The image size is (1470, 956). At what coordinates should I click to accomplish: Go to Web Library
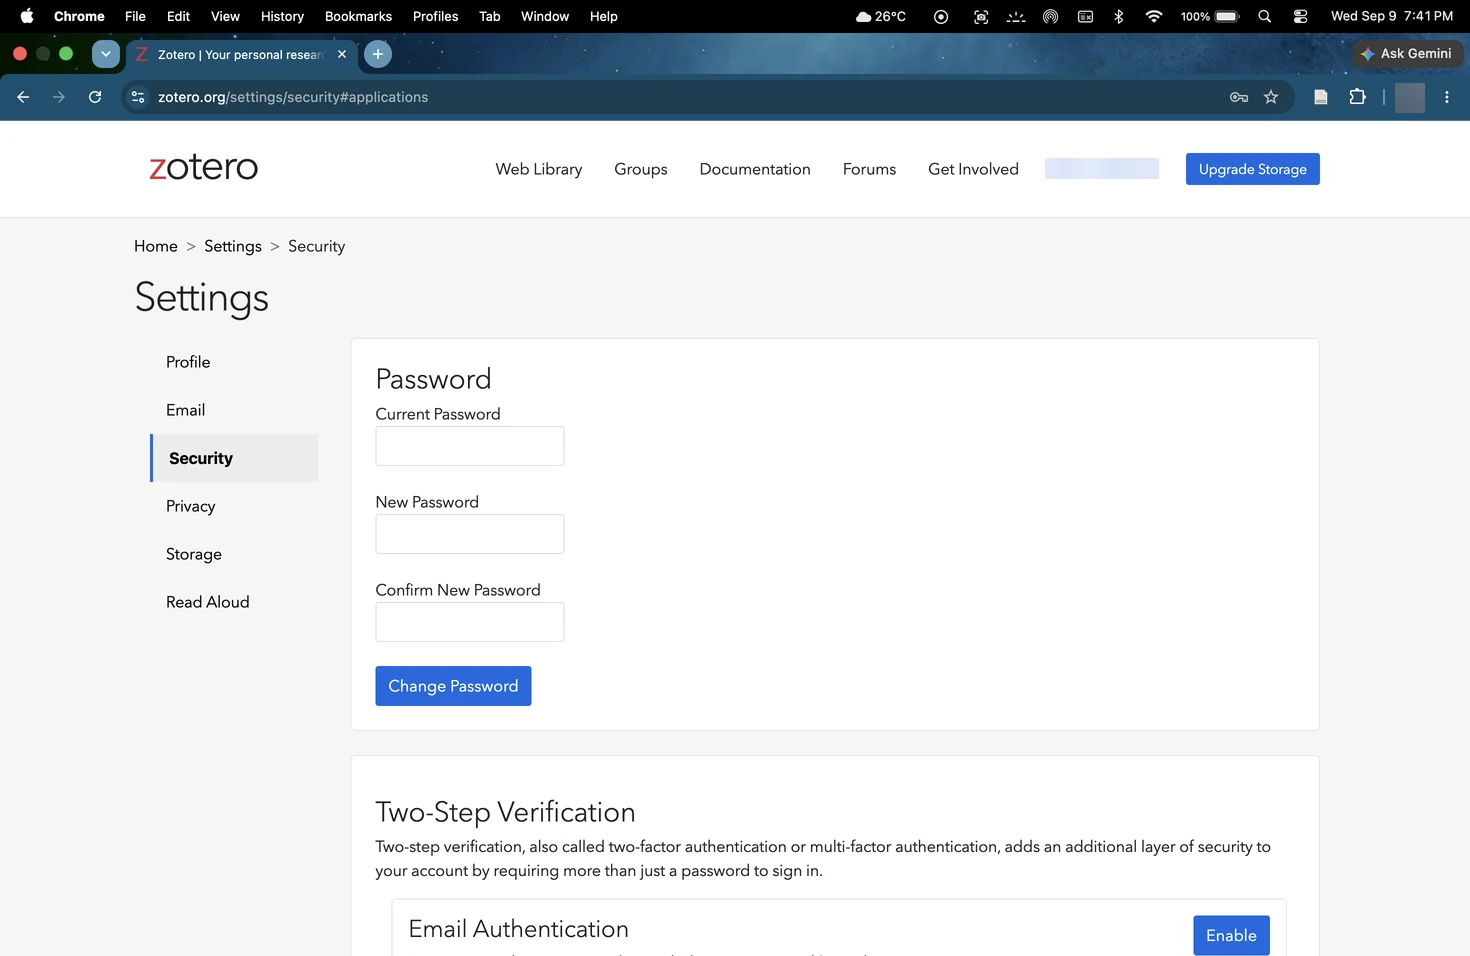tap(539, 169)
